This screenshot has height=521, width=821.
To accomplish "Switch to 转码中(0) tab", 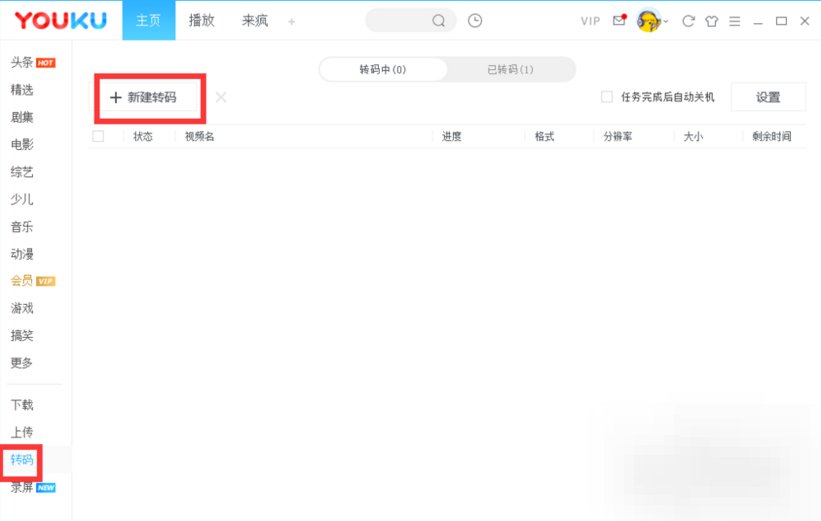I will pos(383,69).
